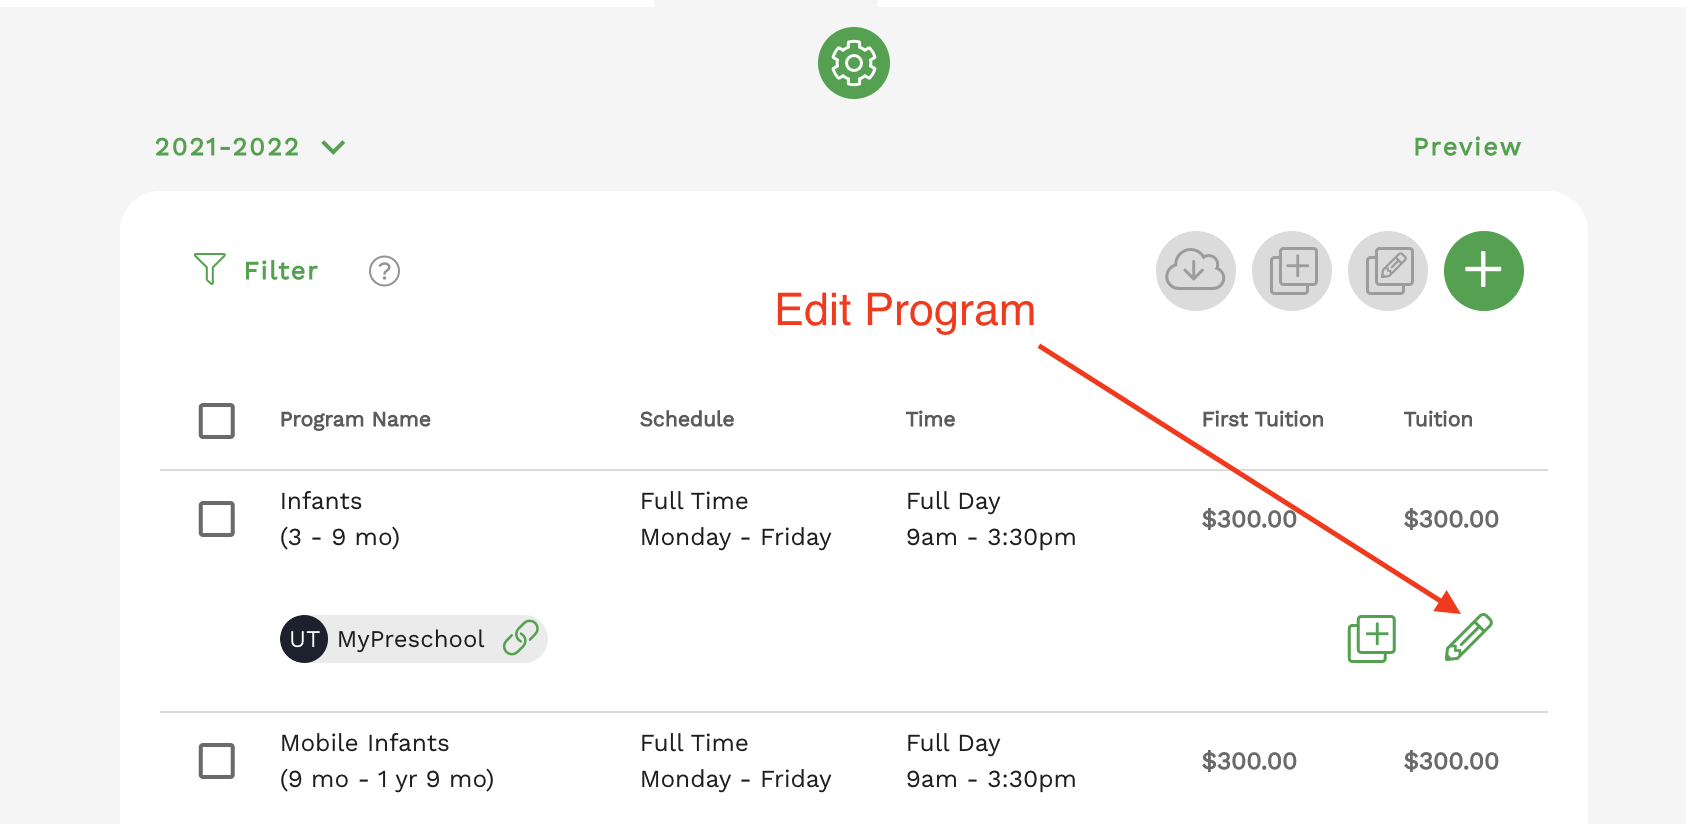Open the green settings gear
1686x824 pixels.
[854, 63]
